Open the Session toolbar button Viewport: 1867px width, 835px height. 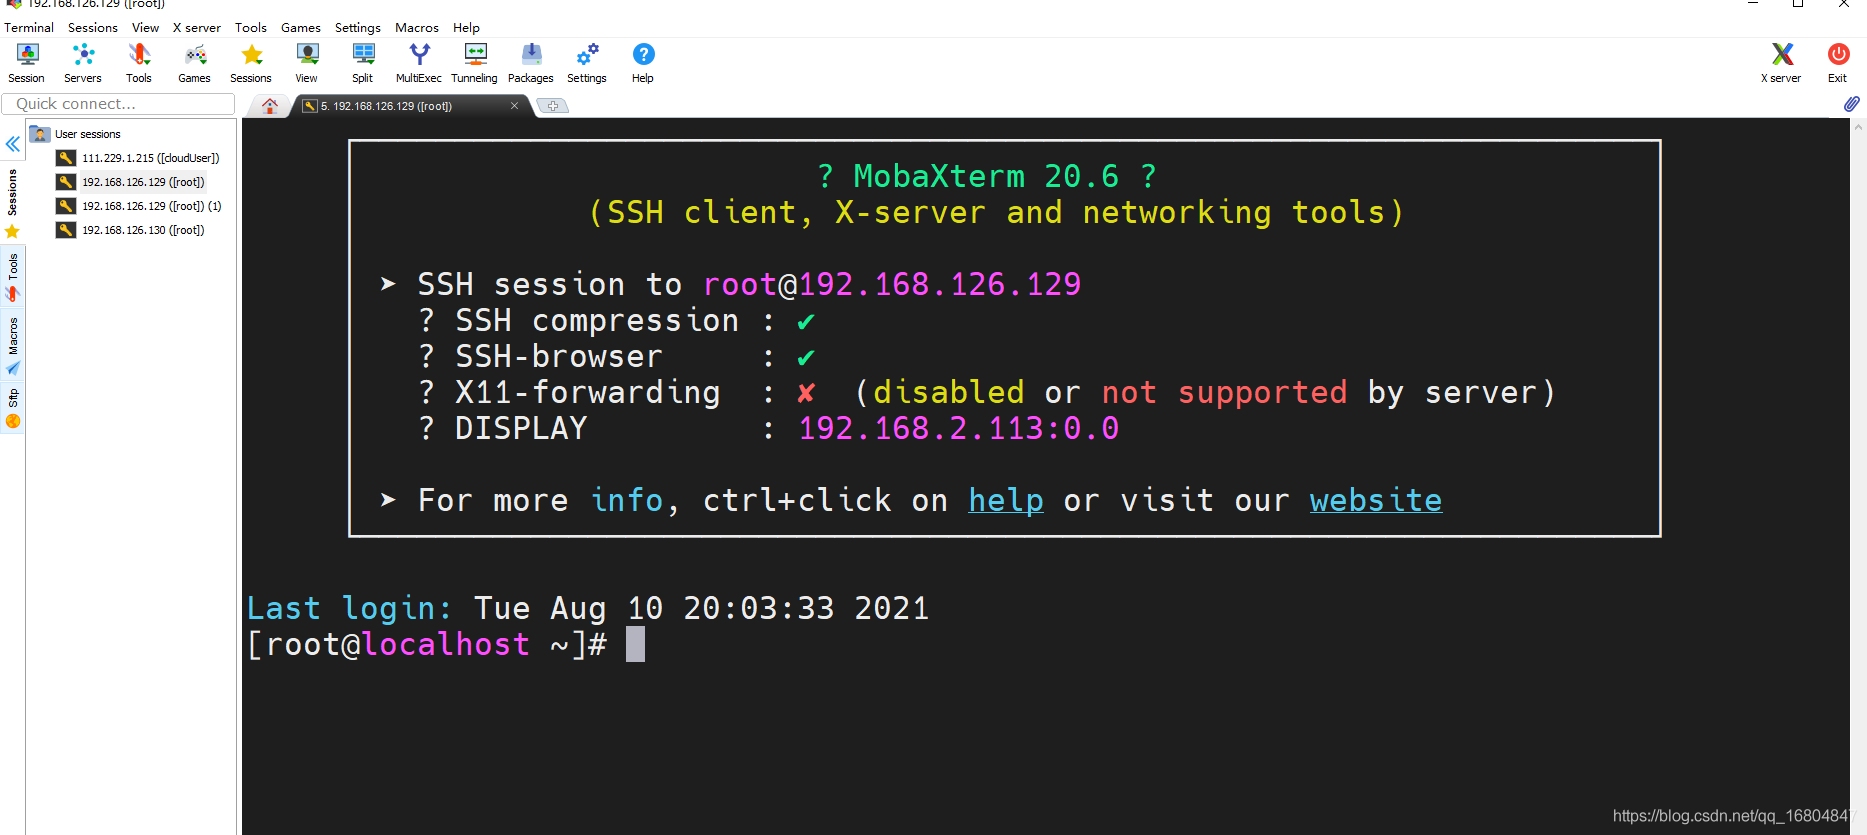(x=27, y=63)
